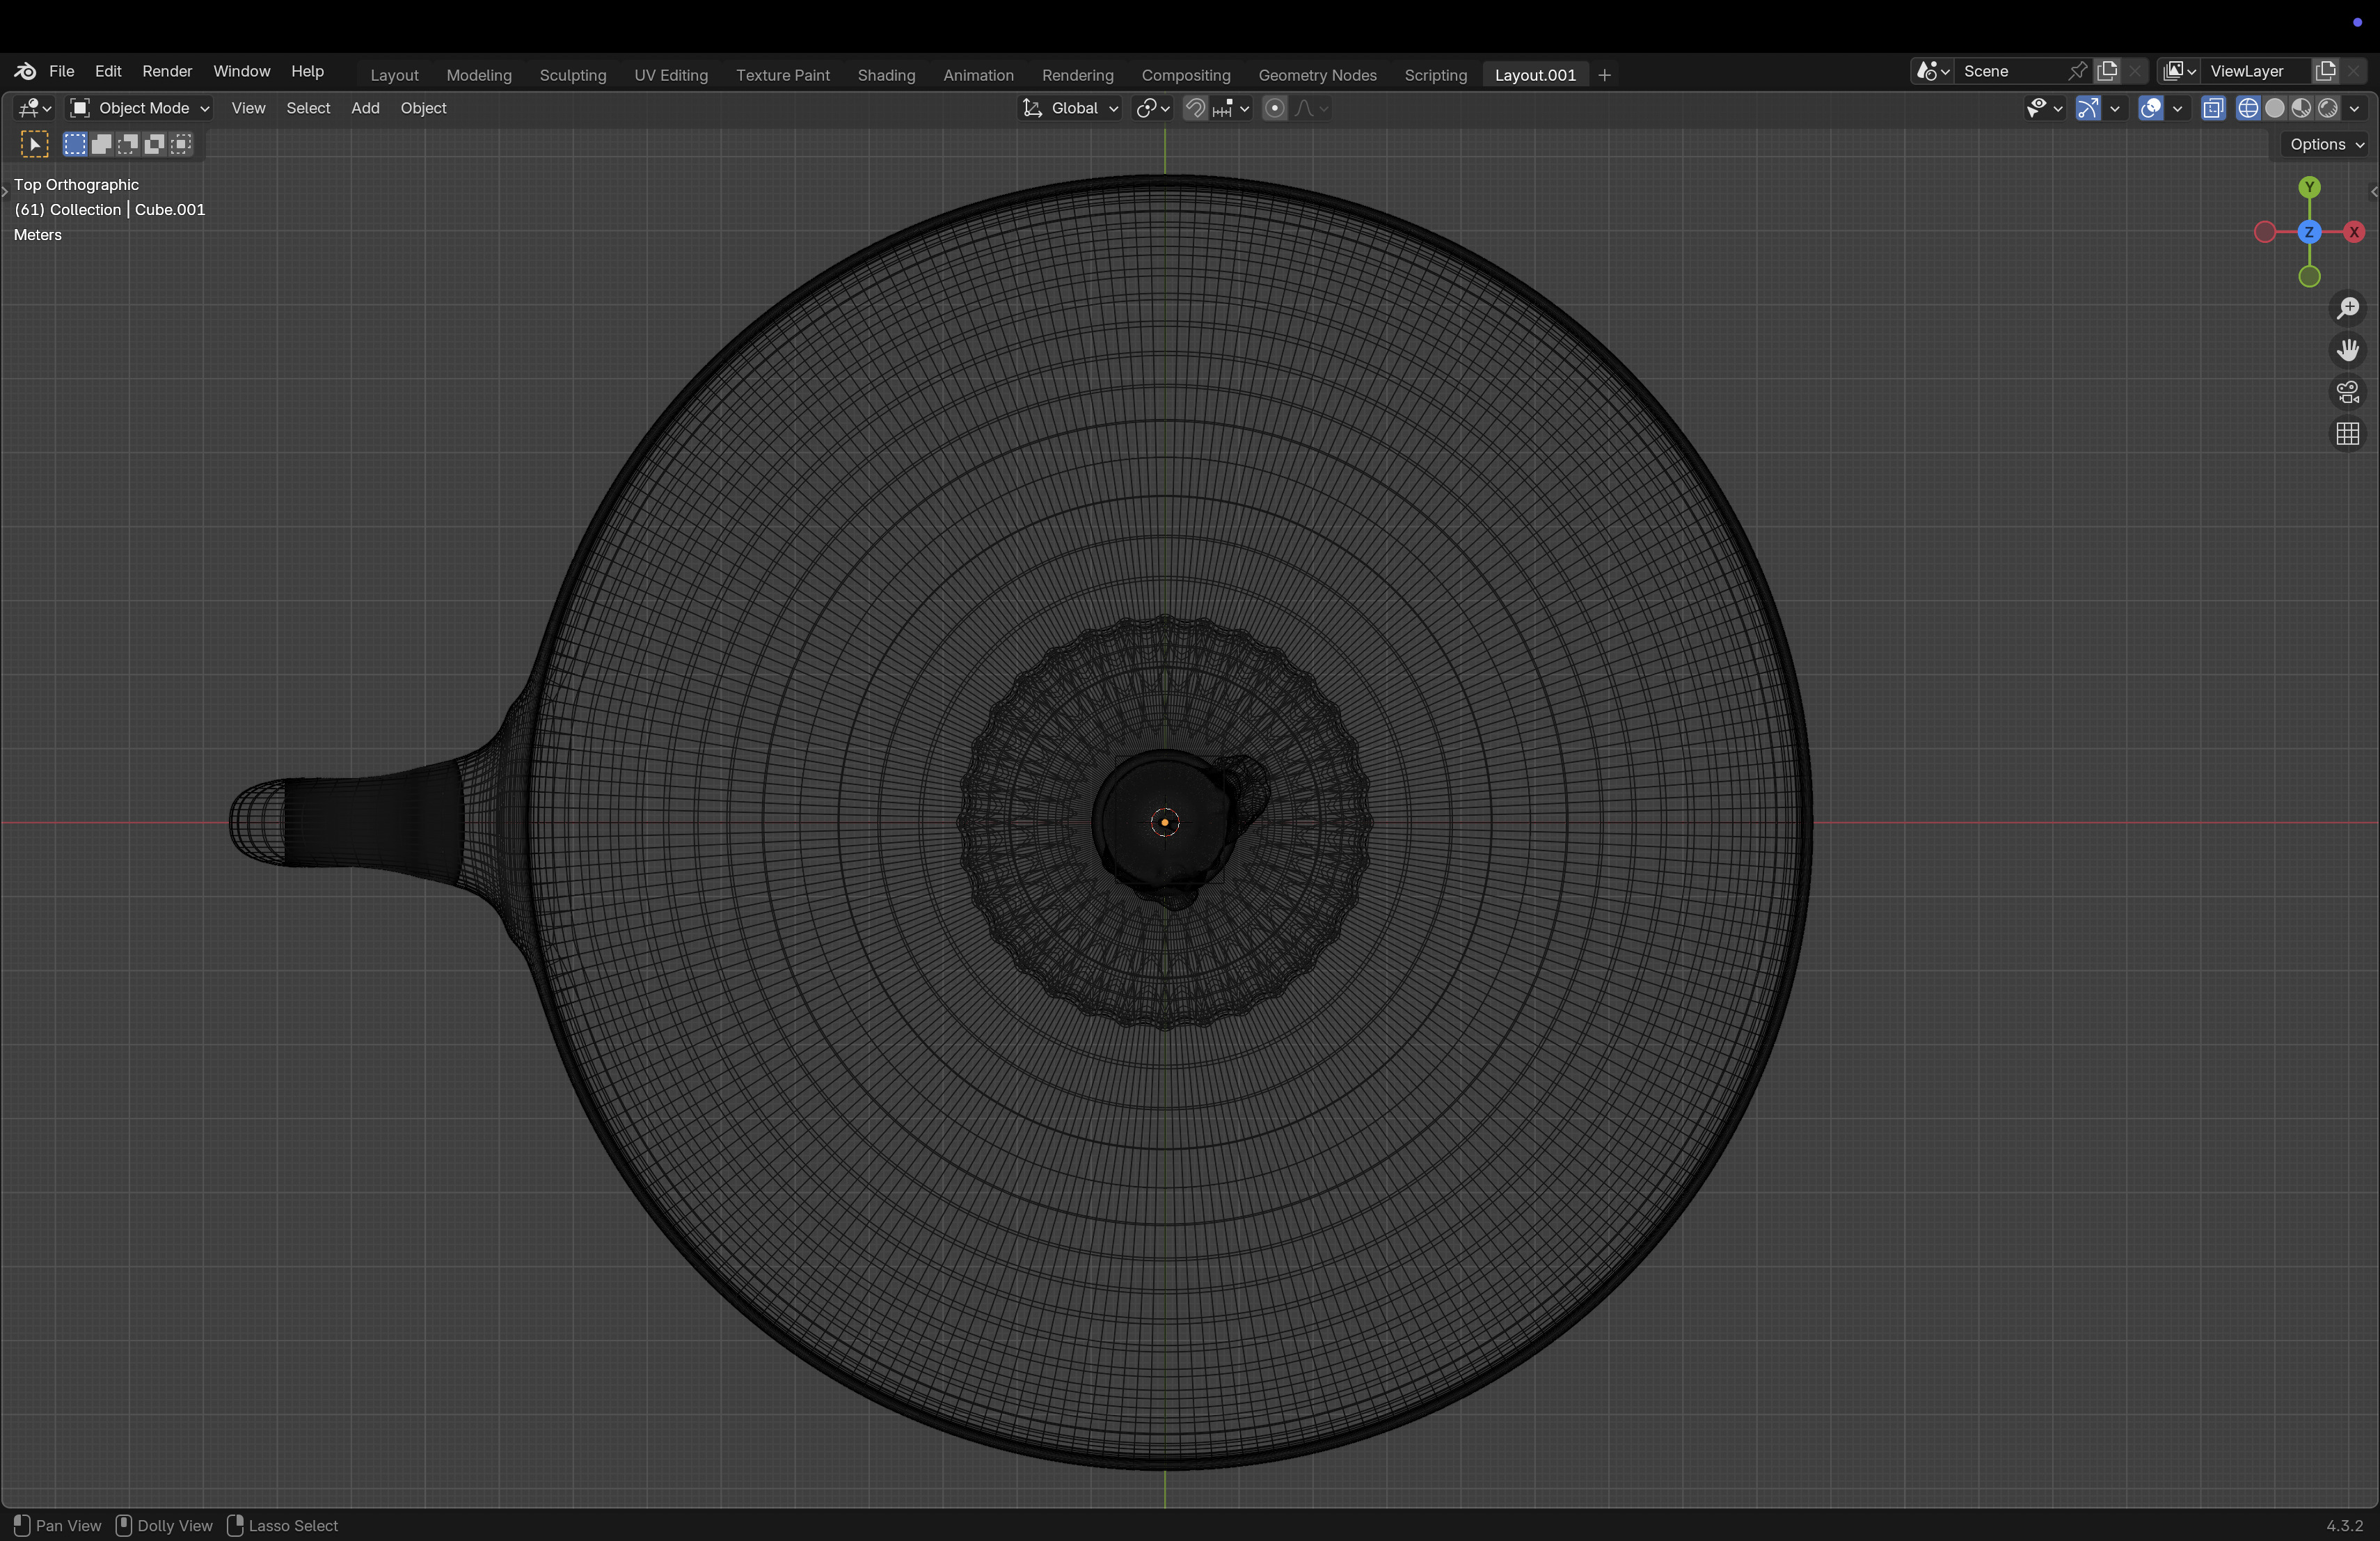Click the Blender logo menu icon
This screenshot has width=2380, height=1541.
pyautogui.click(x=25, y=71)
